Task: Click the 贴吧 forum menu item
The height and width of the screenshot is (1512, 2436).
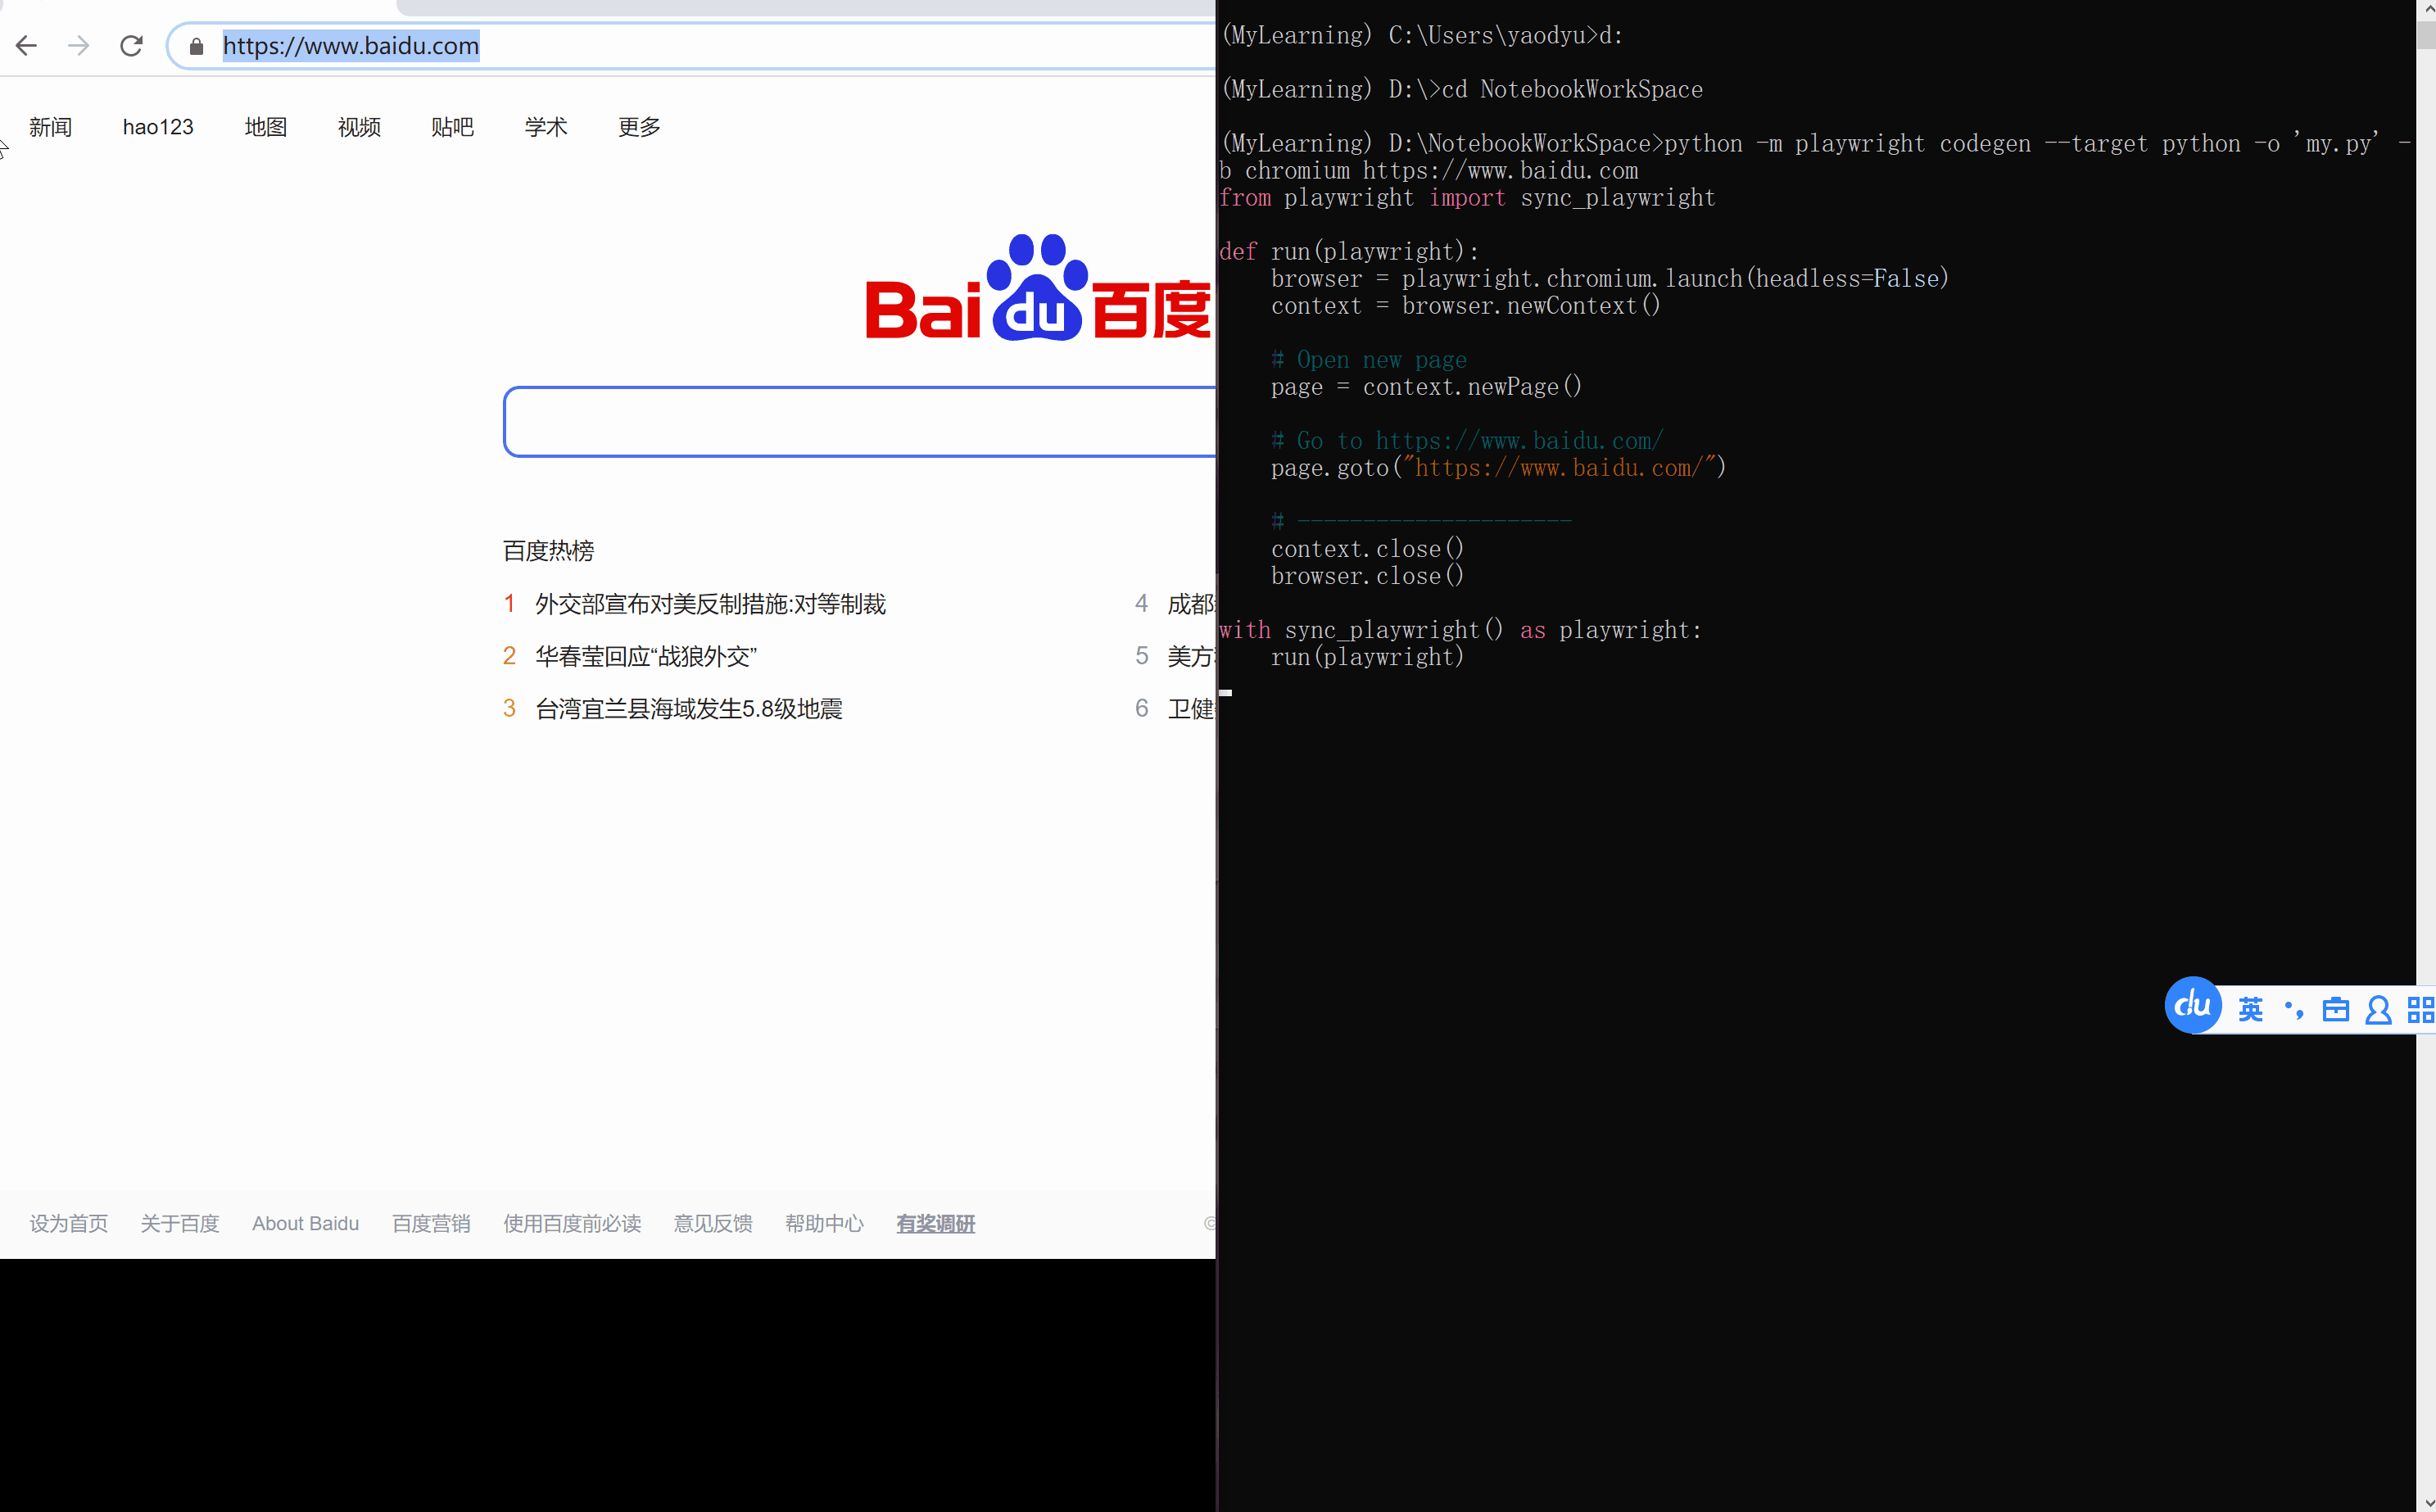Action: coord(453,125)
